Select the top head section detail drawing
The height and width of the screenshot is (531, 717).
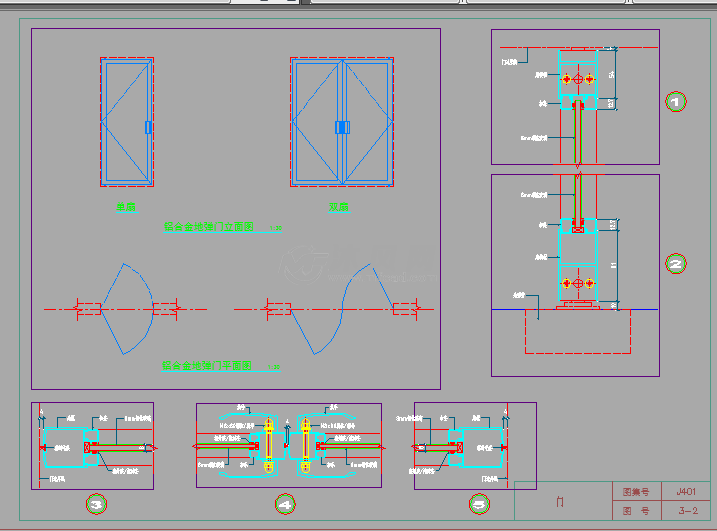coord(575,97)
